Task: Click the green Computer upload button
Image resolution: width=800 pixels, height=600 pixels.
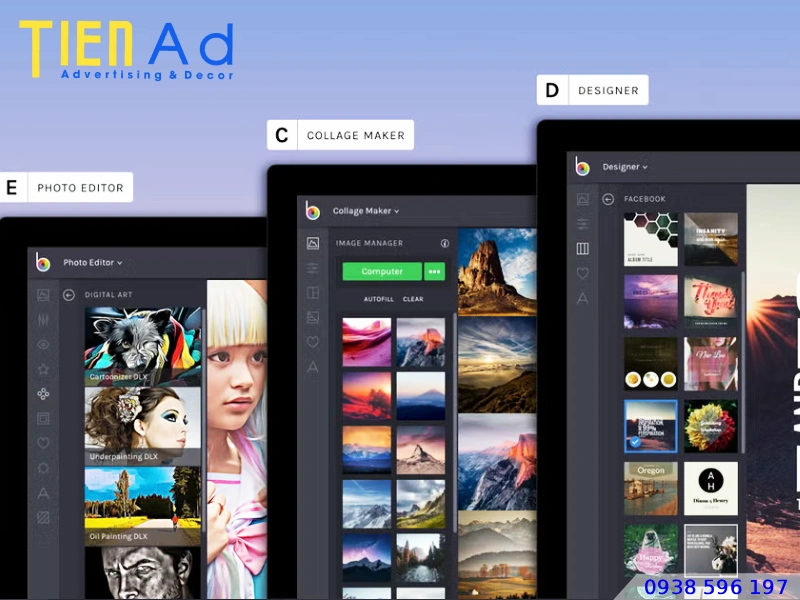Action: tap(382, 271)
